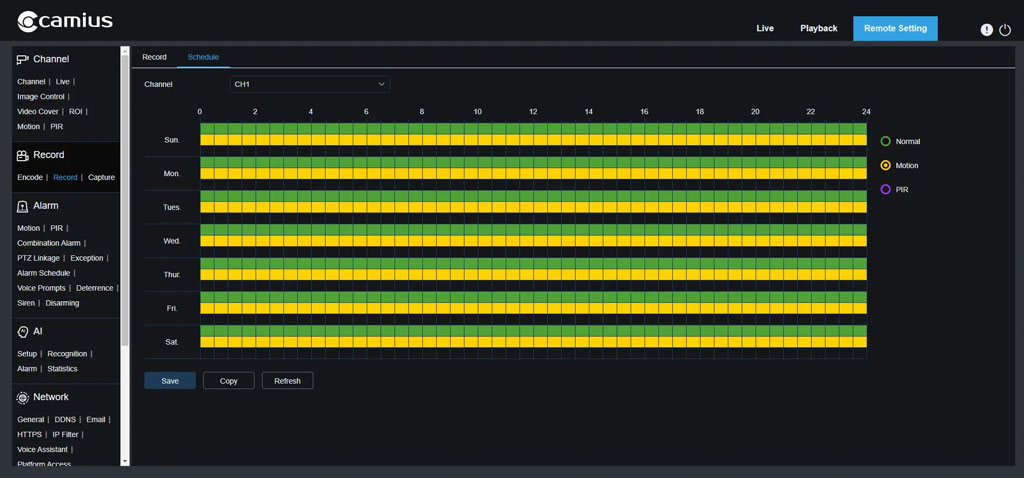Click the Channel section icon in sidebar
Screen dimensions: 1024x478
(23, 59)
